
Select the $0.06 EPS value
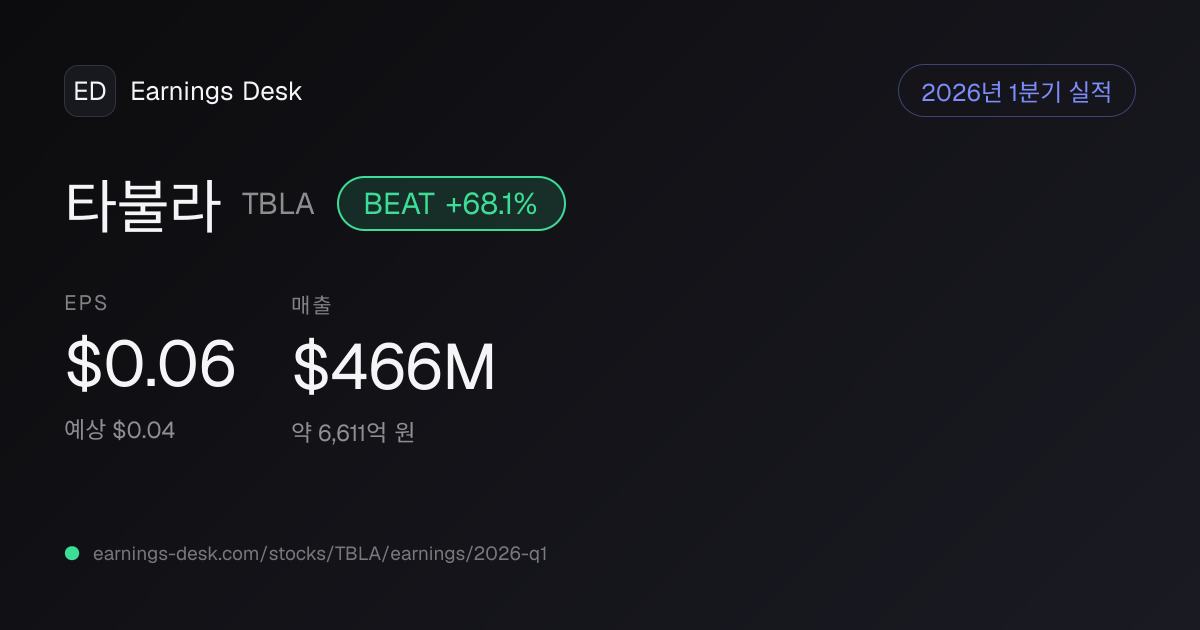click(150, 364)
